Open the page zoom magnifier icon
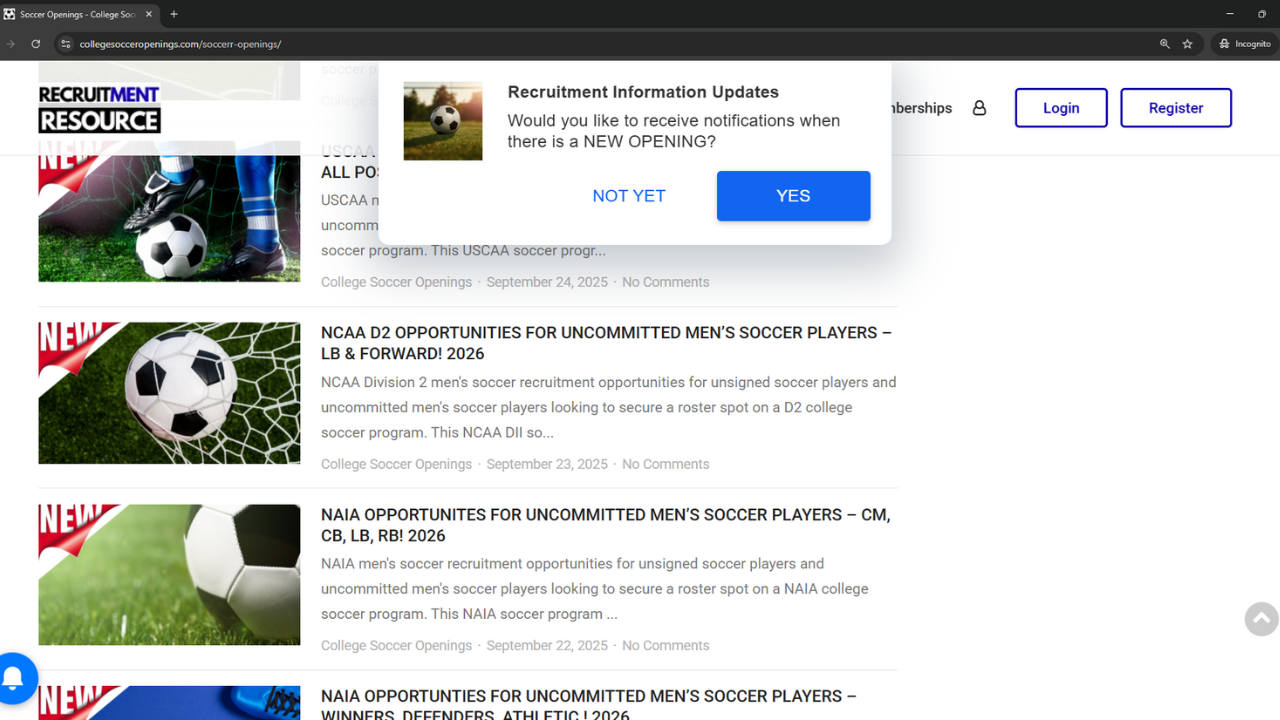1280x720 pixels. point(1164,44)
